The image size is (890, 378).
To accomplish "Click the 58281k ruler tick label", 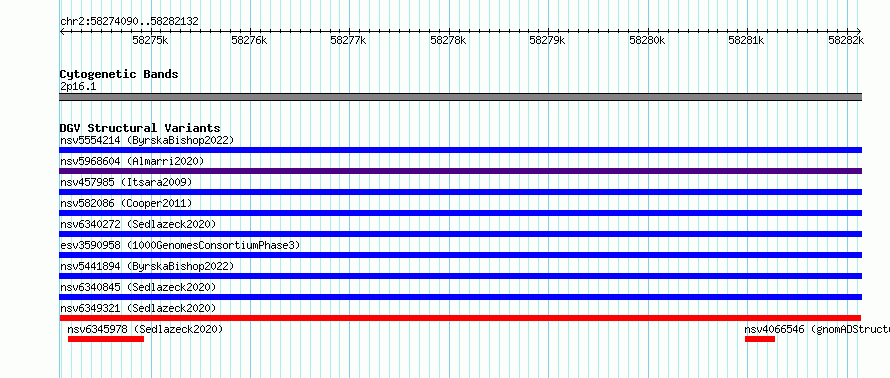I will 746,40.
